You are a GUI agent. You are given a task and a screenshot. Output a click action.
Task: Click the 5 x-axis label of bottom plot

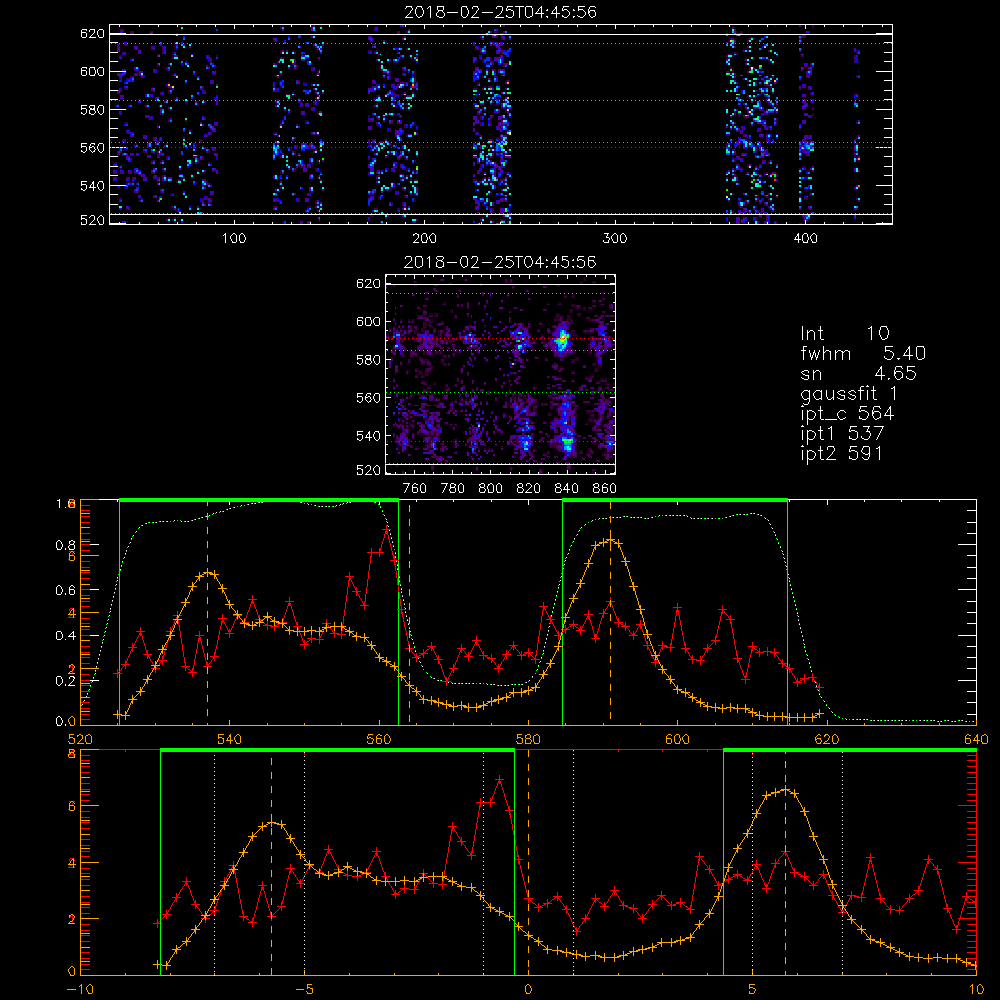click(x=753, y=990)
